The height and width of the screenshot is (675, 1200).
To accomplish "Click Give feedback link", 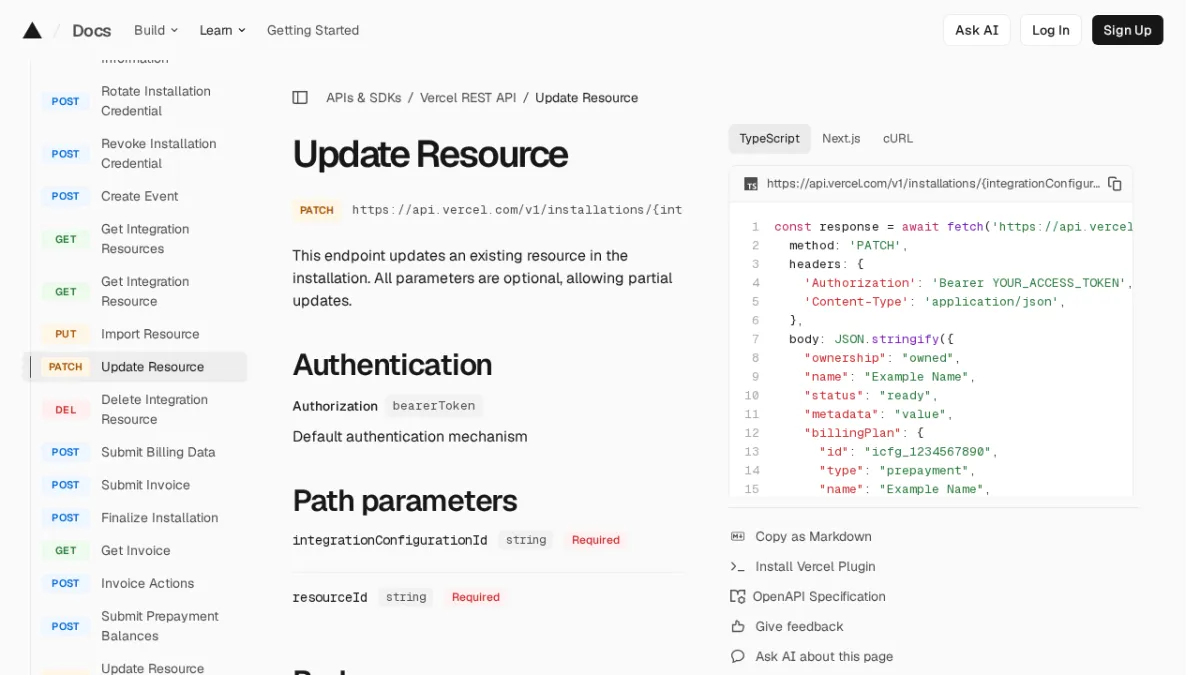I will [x=799, y=627].
